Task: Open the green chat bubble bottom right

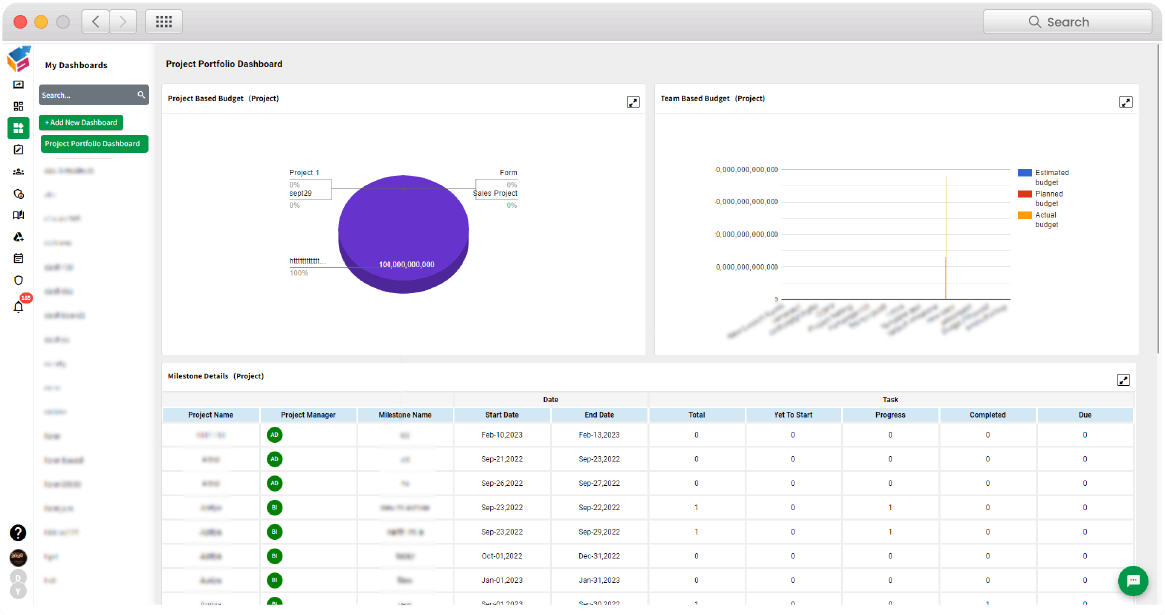Action: [x=1132, y=581]
